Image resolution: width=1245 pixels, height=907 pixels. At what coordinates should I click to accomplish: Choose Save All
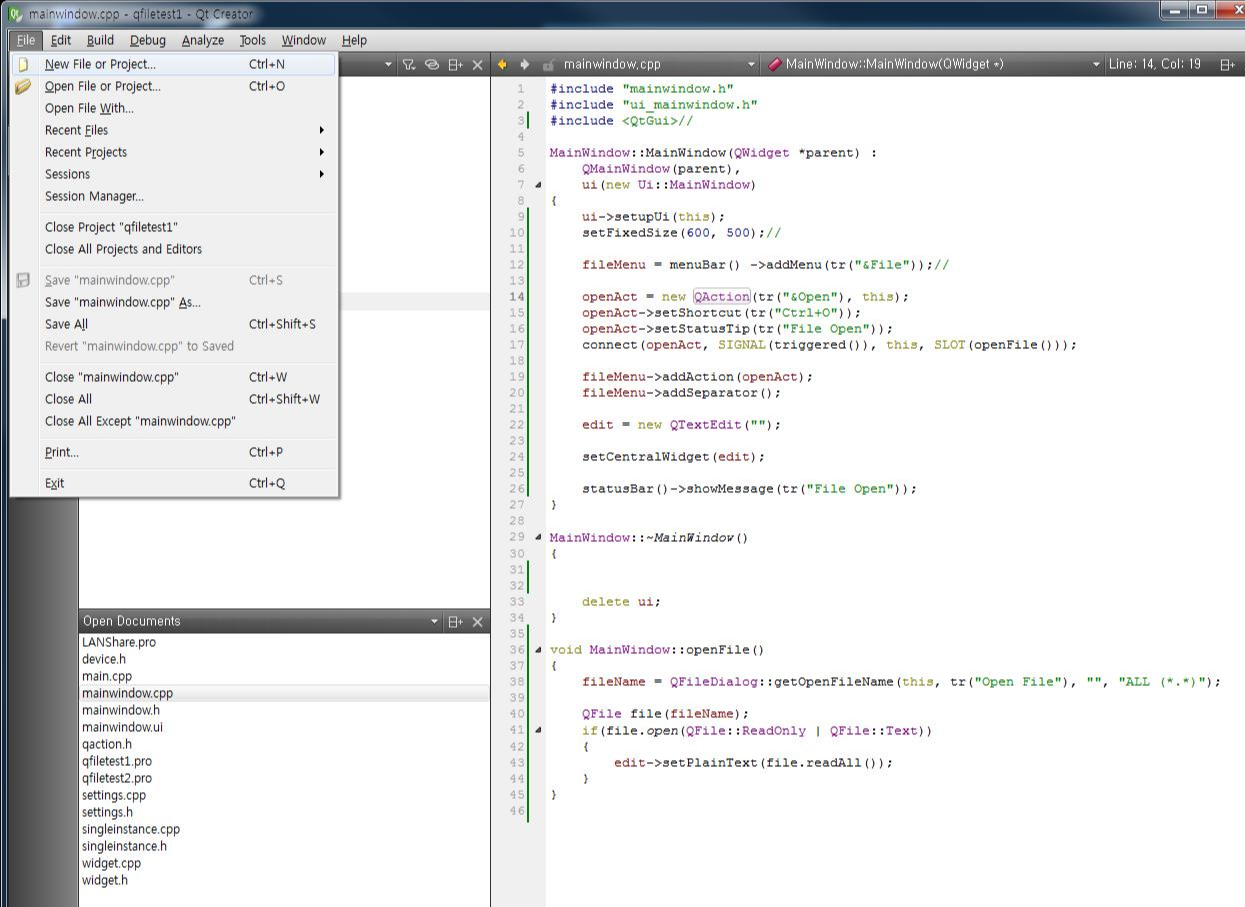(x=174, y=324)
